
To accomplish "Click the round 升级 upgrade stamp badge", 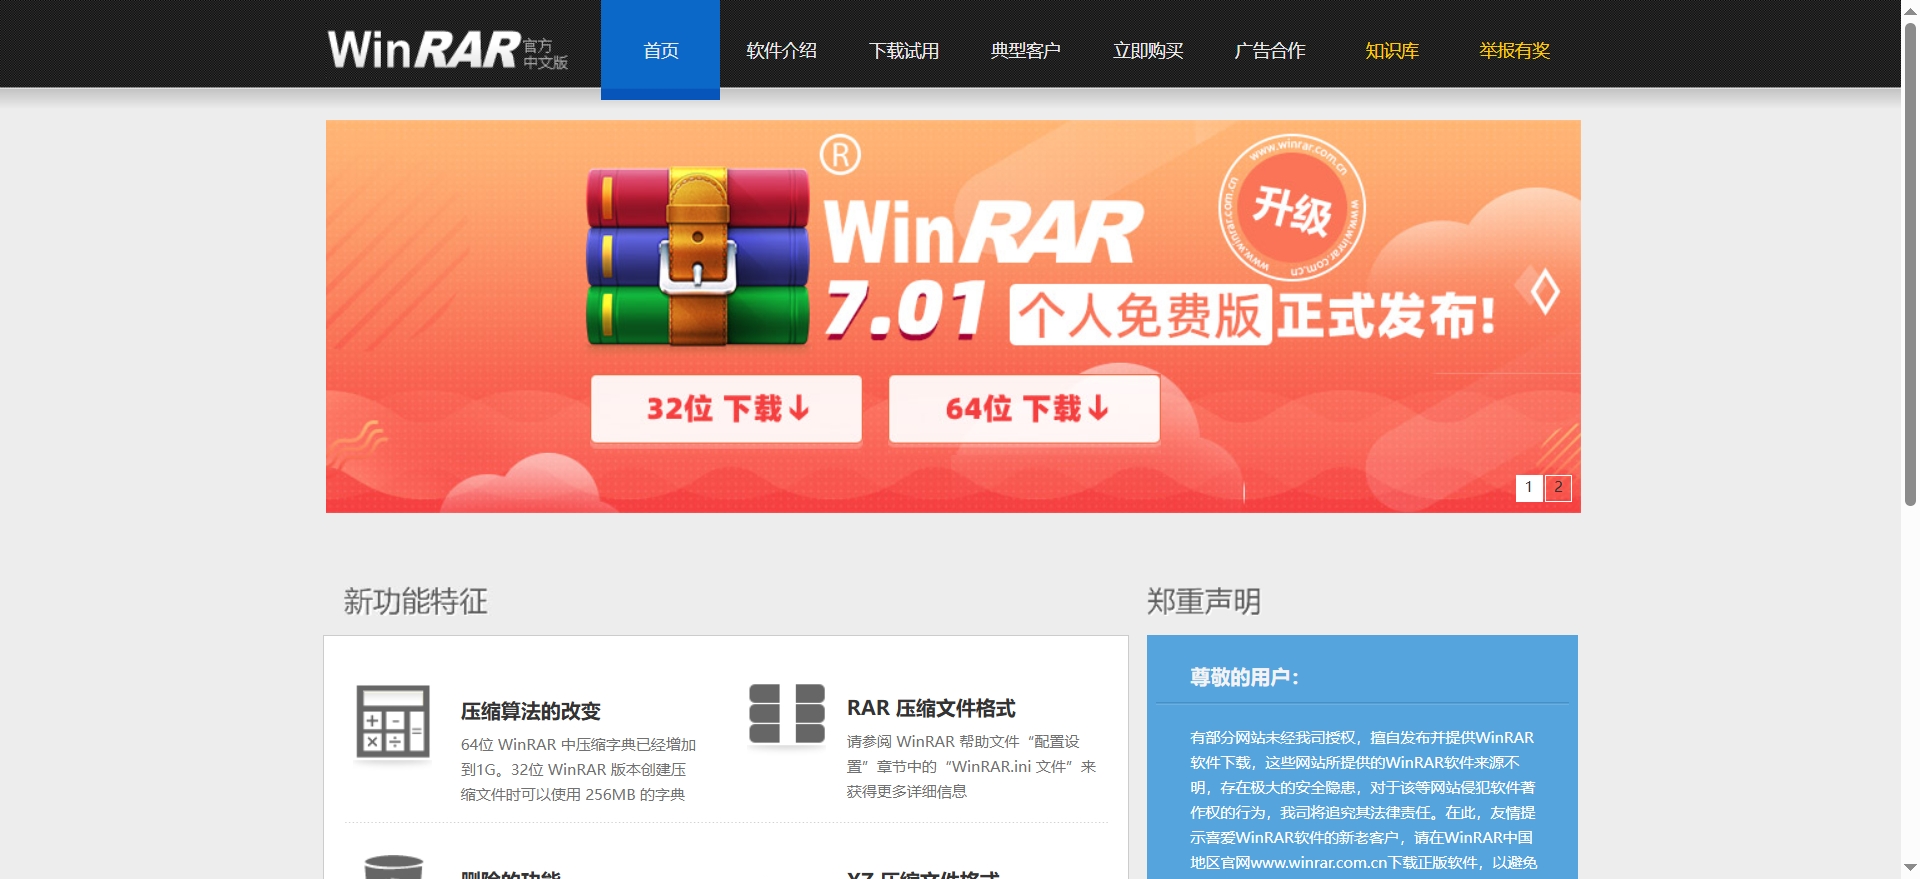I will pyautogui.click(x=1291, y=208).
